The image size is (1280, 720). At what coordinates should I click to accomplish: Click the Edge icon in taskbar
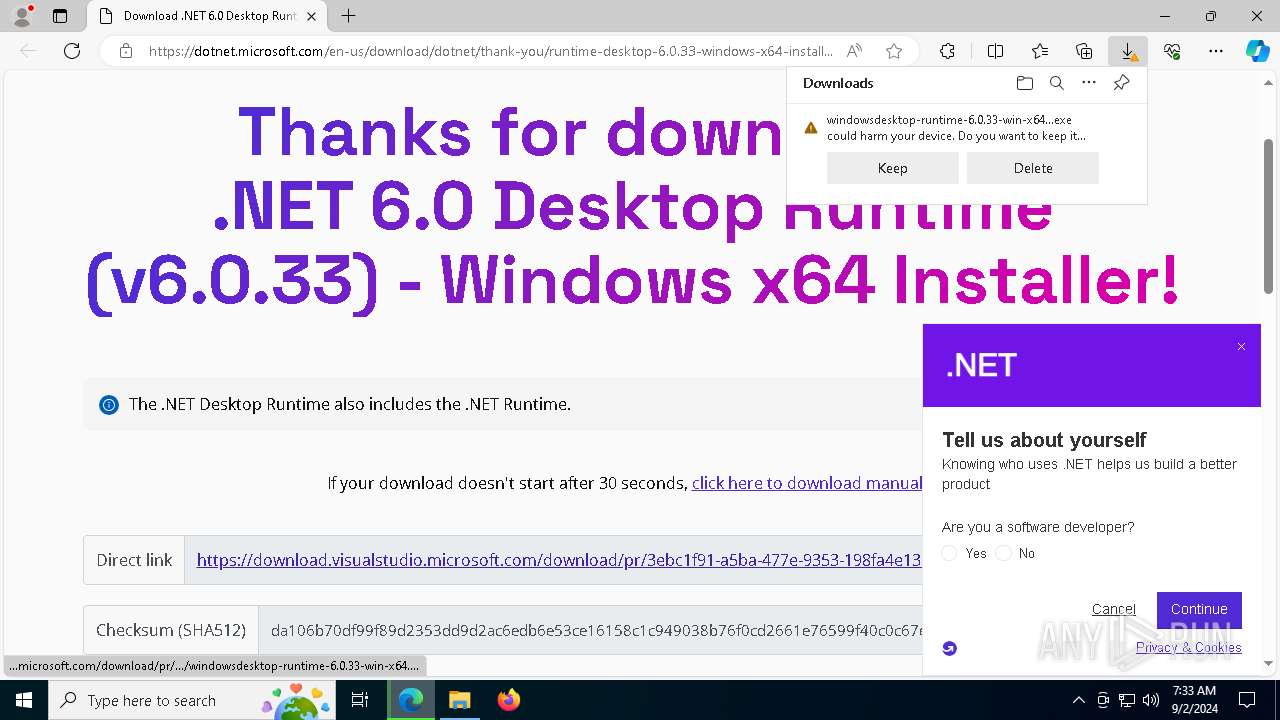[411, 700]
